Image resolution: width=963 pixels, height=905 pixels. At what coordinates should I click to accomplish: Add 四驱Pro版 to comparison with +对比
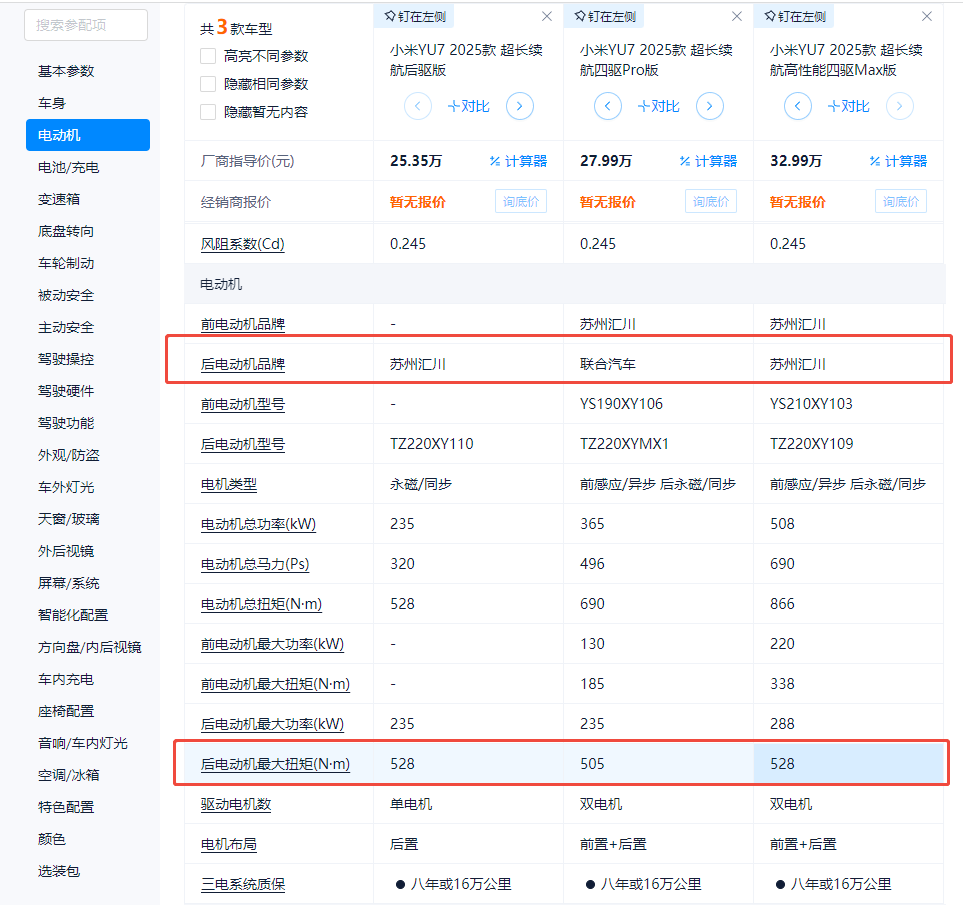pos(658,106)
